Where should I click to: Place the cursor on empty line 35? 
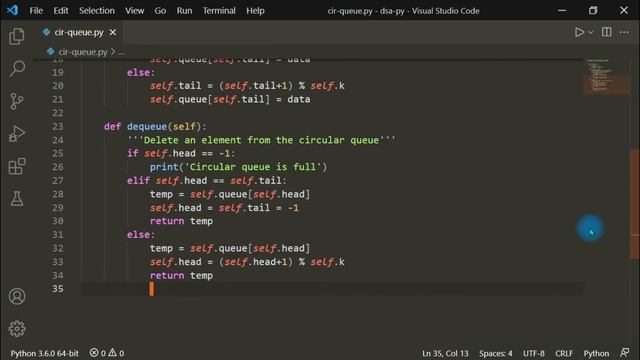click(x=332, y=289)
